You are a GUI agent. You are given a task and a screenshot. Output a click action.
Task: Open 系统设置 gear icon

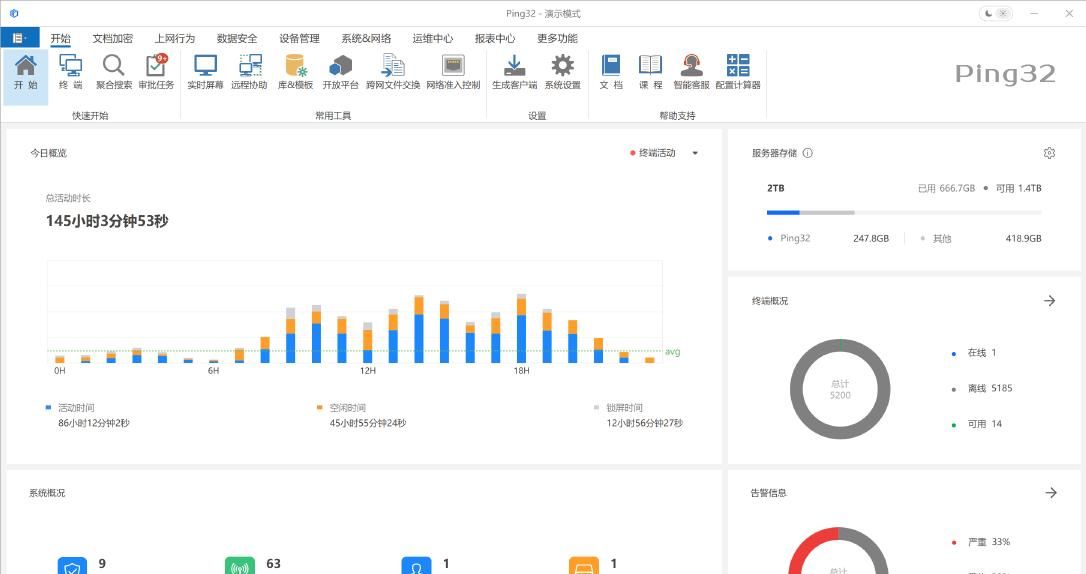coord(562,72)
